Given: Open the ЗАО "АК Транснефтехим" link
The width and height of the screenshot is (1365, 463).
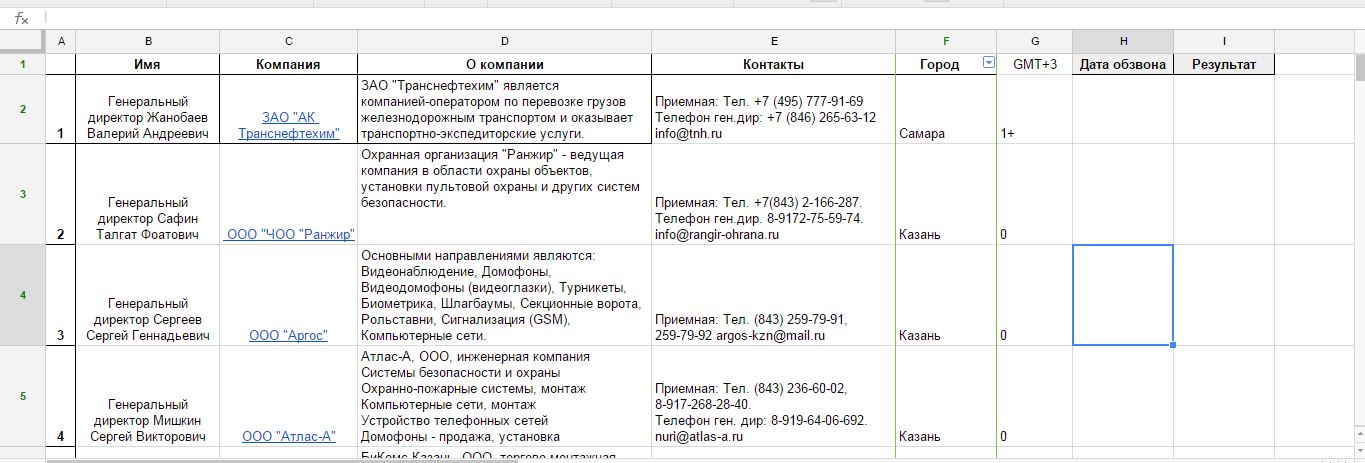Looking at the screenshot, I should coord(288,125).
